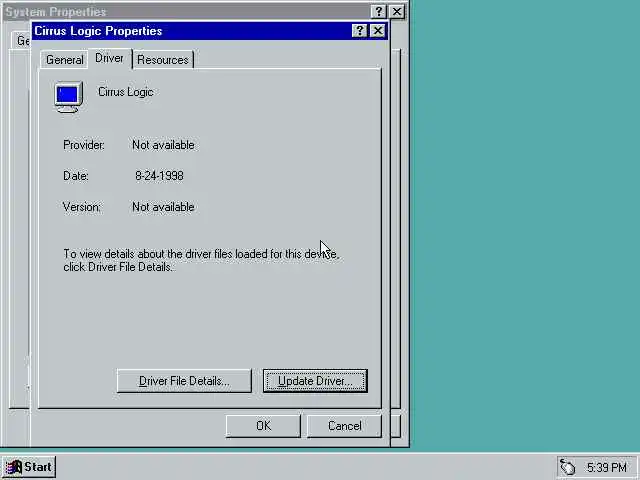Click the help button in Cirrus Logic Properties
This screenshot has height=480, width=640.
pos(359,31)
